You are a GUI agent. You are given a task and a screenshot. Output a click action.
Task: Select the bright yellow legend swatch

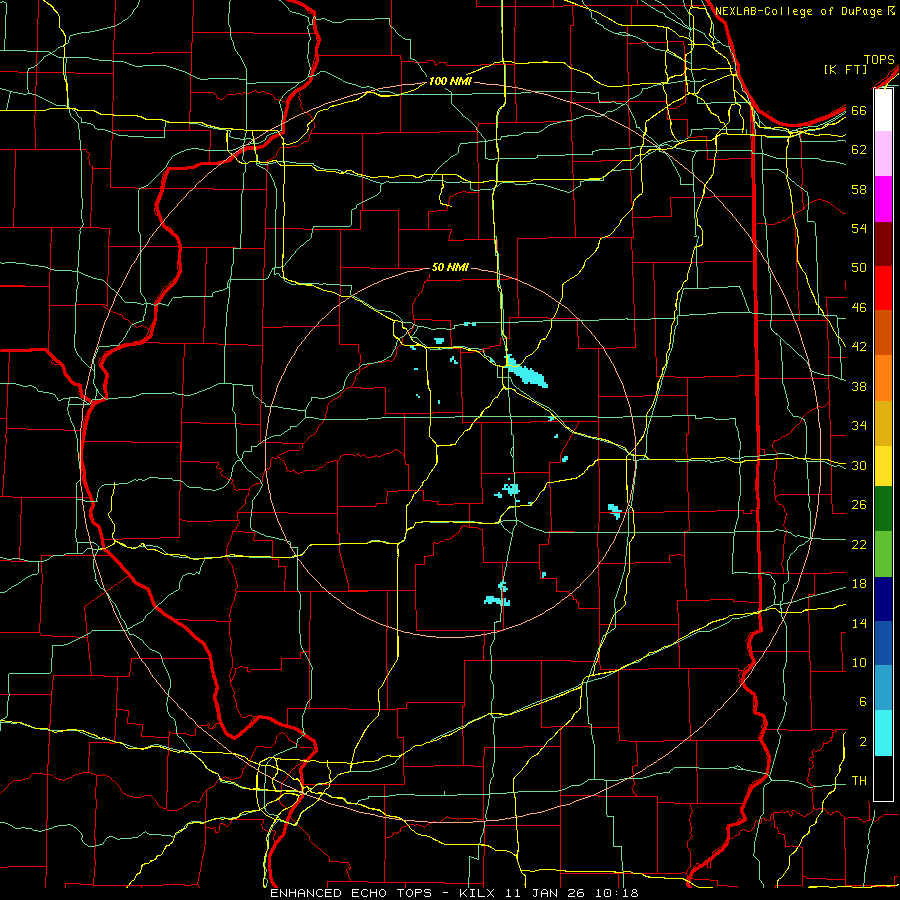(883, 466)
